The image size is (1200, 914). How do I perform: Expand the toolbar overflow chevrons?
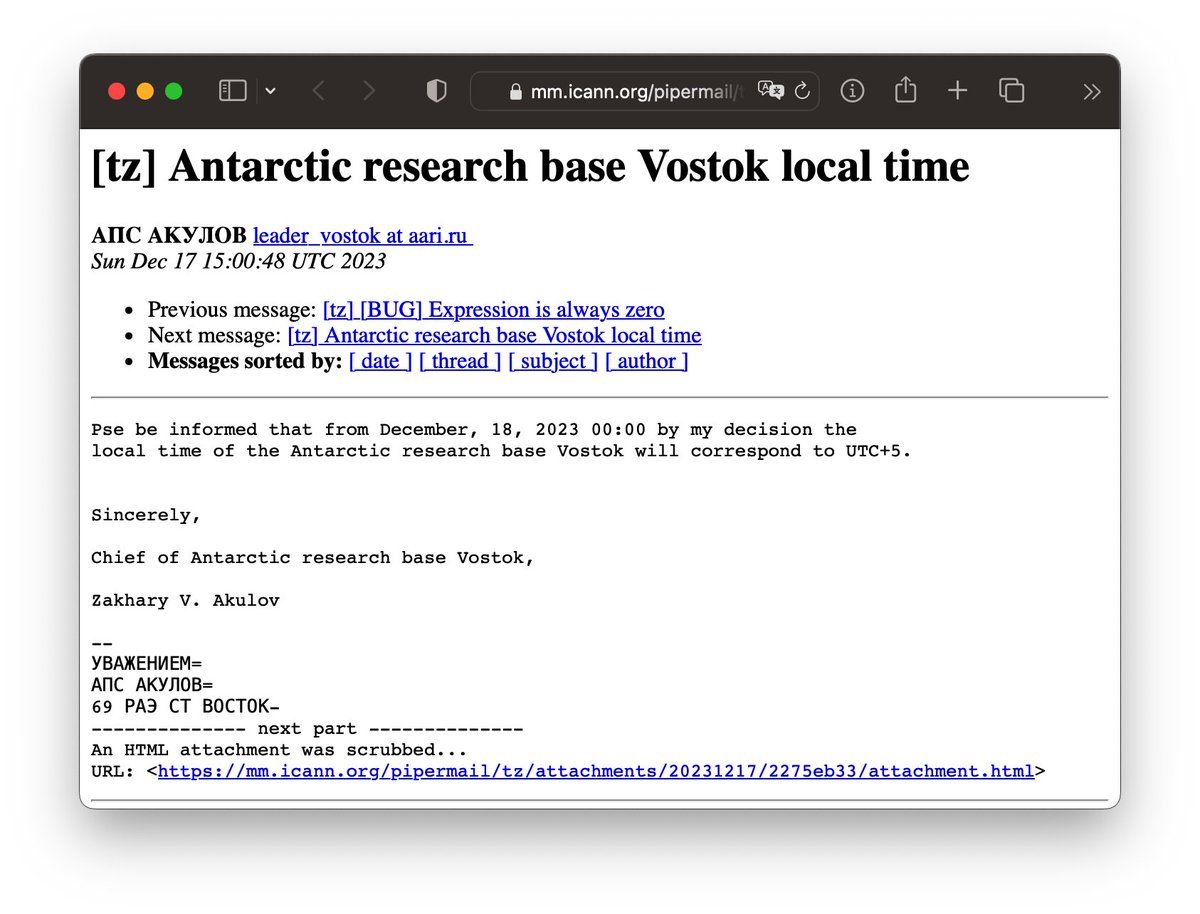(x=1091, y=91)
